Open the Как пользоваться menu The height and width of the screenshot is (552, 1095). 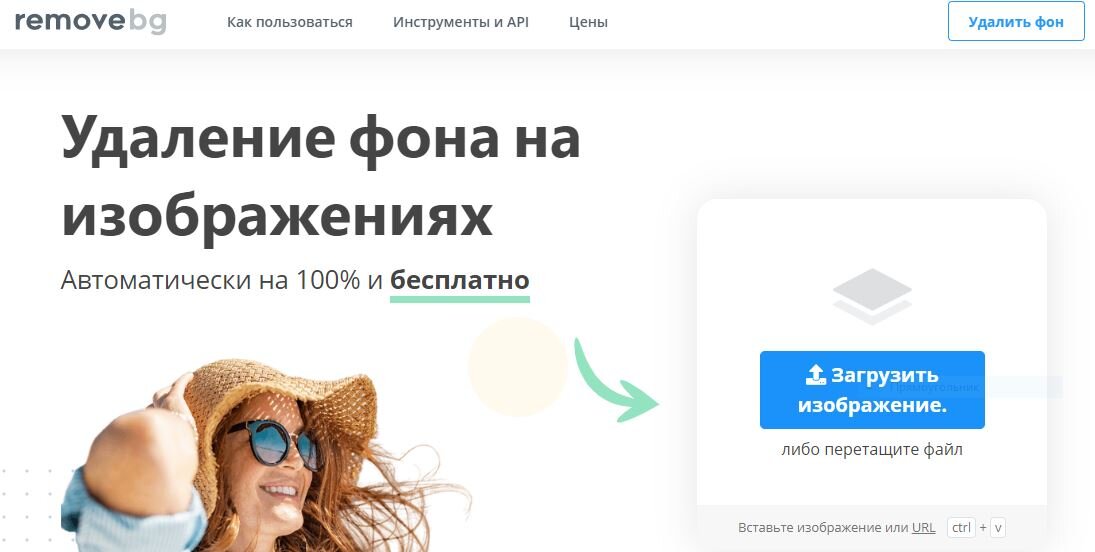click(289, 22)
